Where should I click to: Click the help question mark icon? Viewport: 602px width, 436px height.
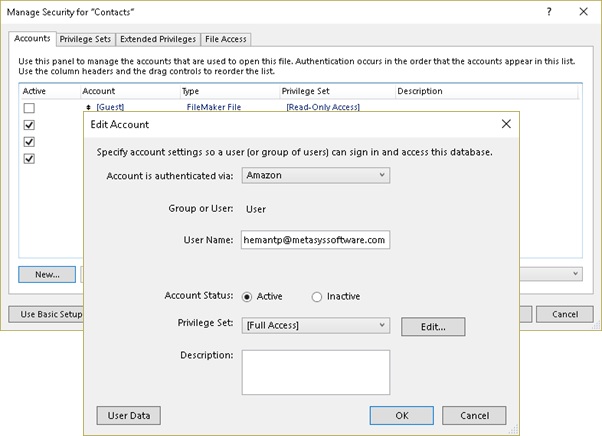click(549, 11)
